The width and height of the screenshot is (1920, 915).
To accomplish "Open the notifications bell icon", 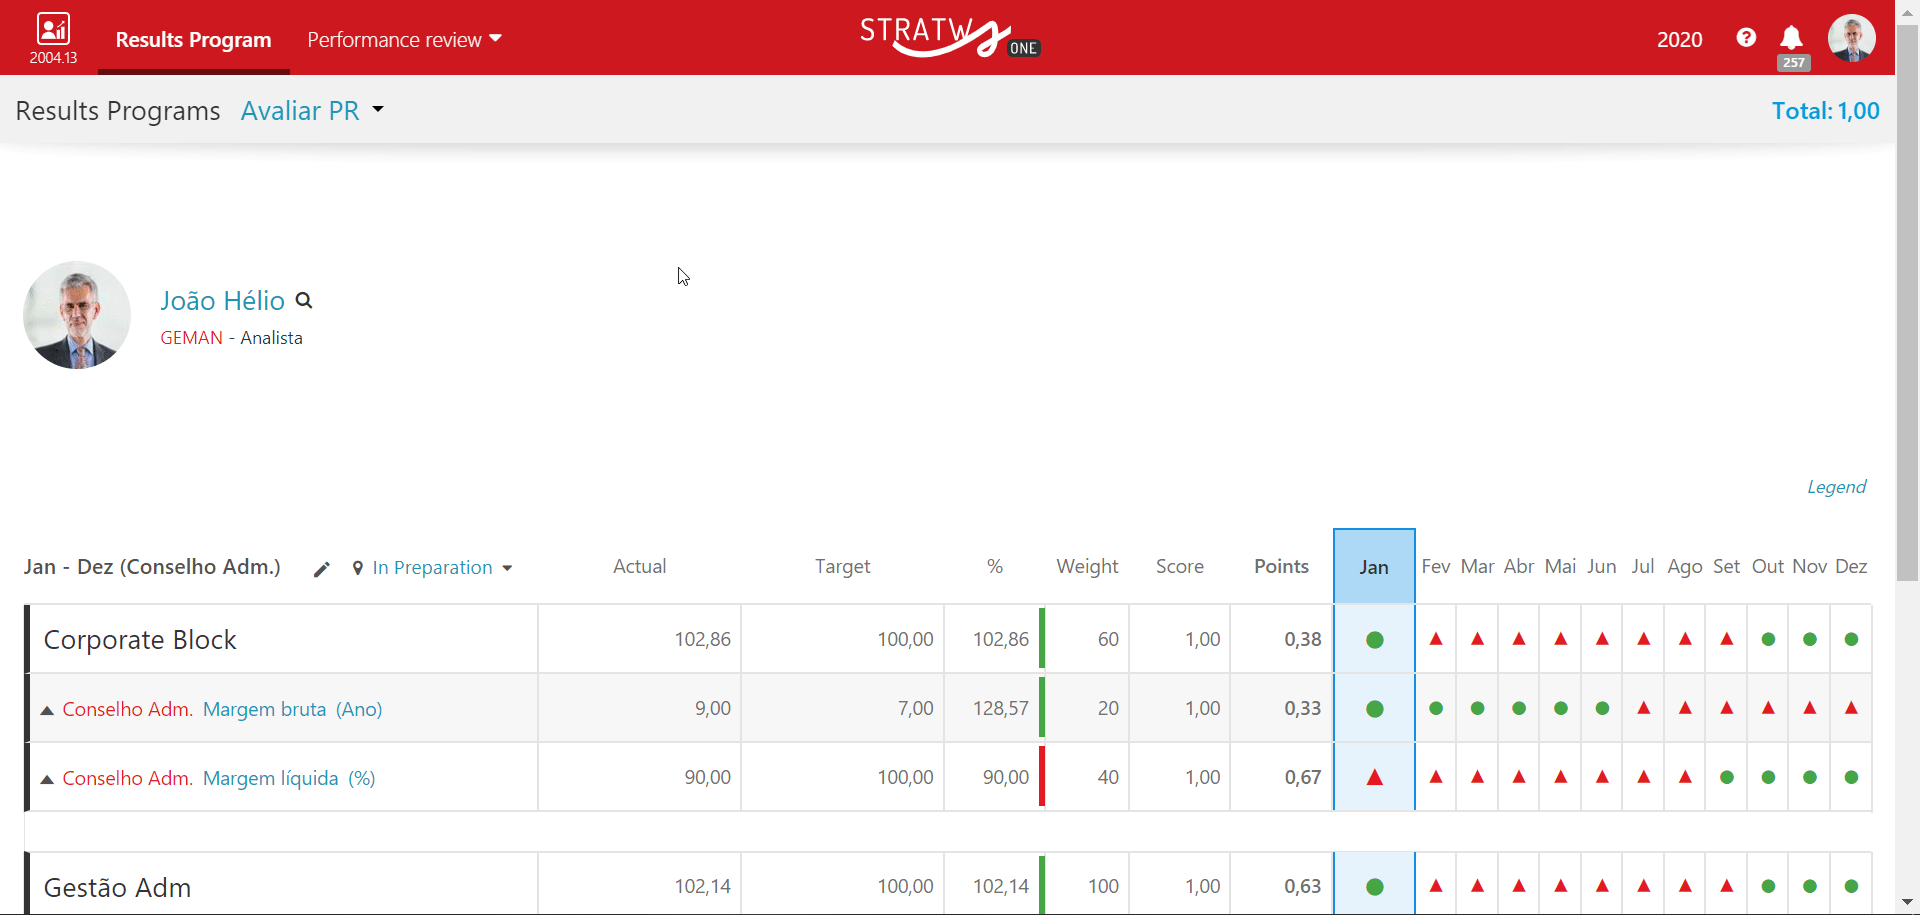I will [1791, 38].
